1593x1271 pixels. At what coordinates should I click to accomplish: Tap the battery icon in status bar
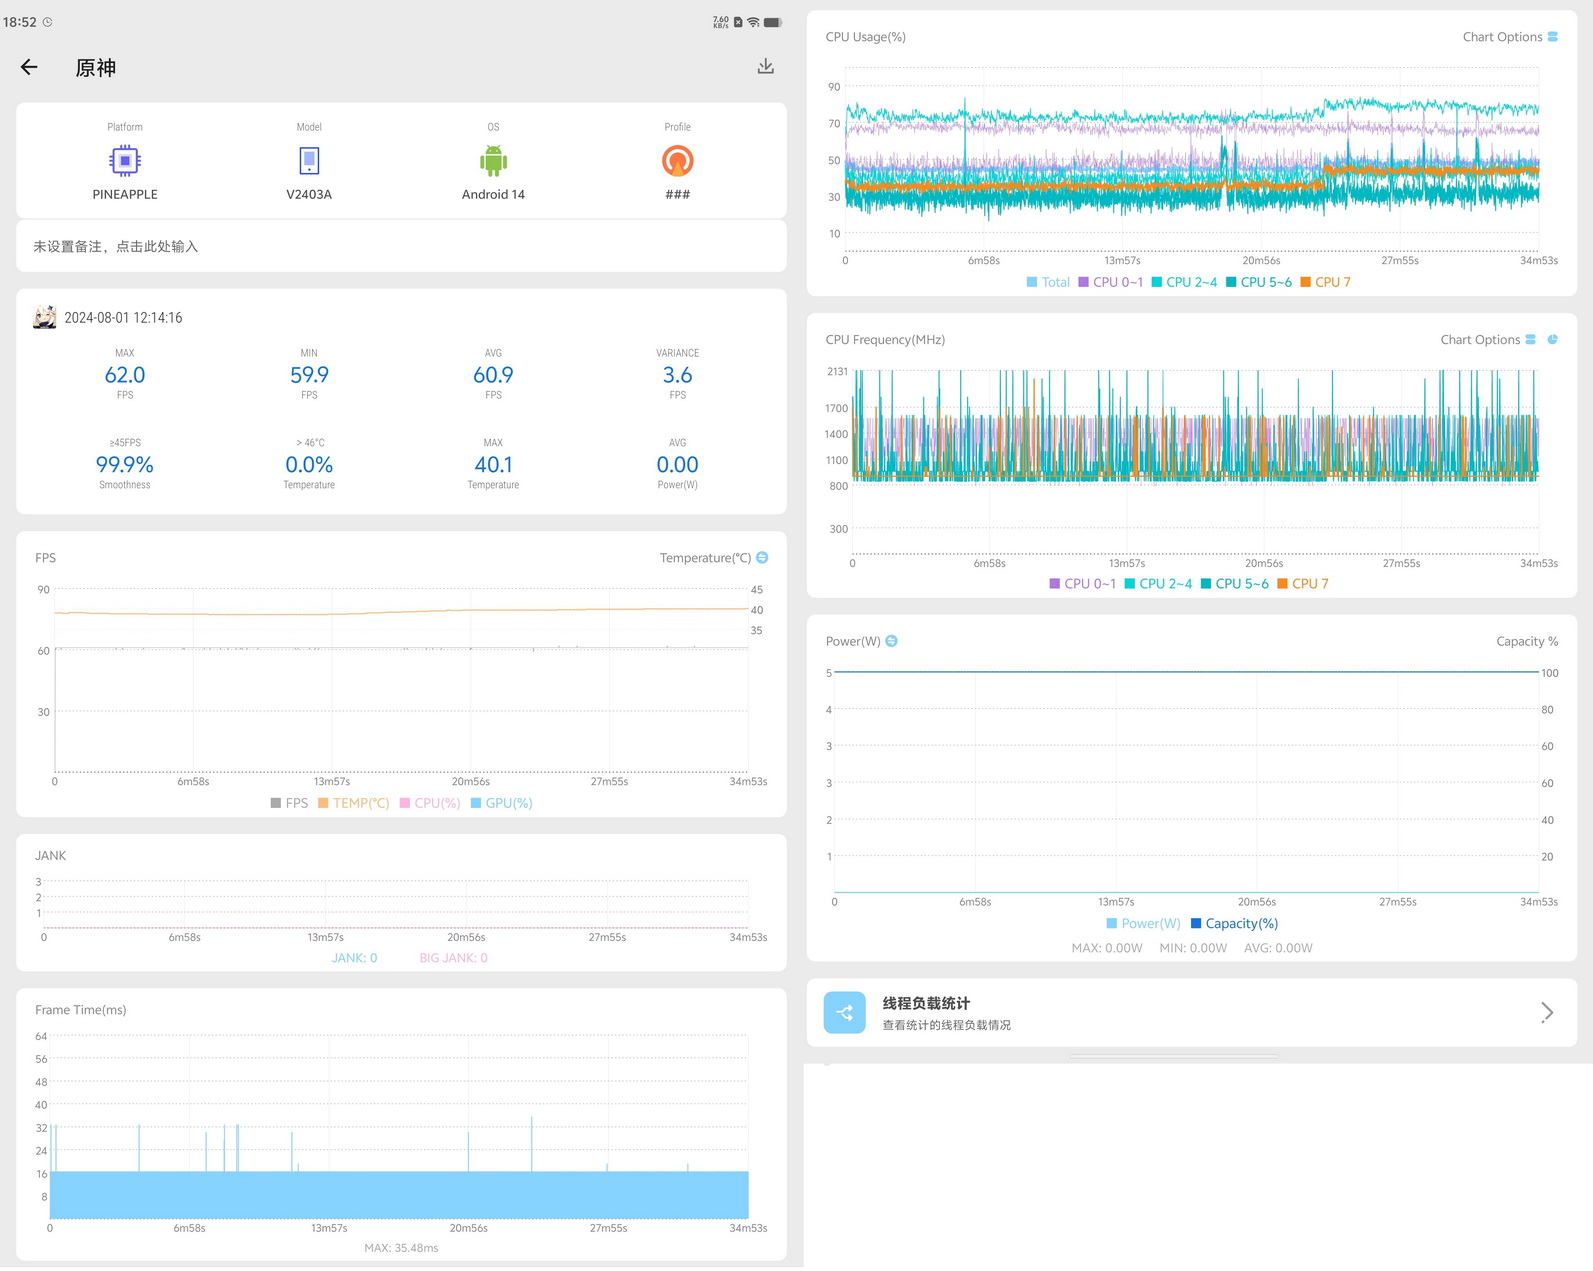click(x=772, y=22)
